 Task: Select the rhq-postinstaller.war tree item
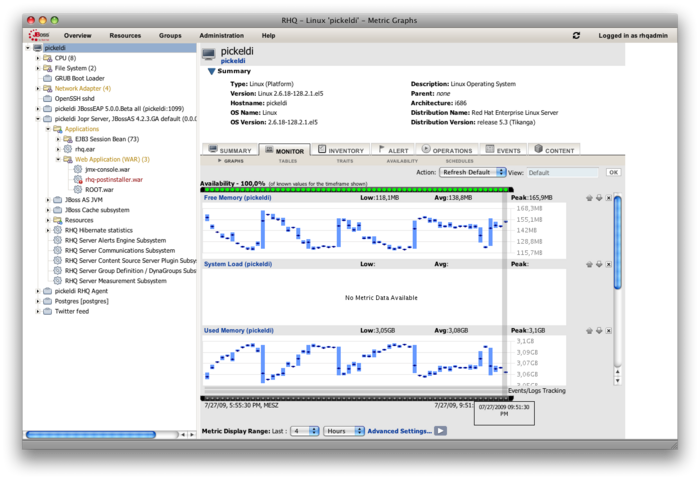[x=114, y=179]
